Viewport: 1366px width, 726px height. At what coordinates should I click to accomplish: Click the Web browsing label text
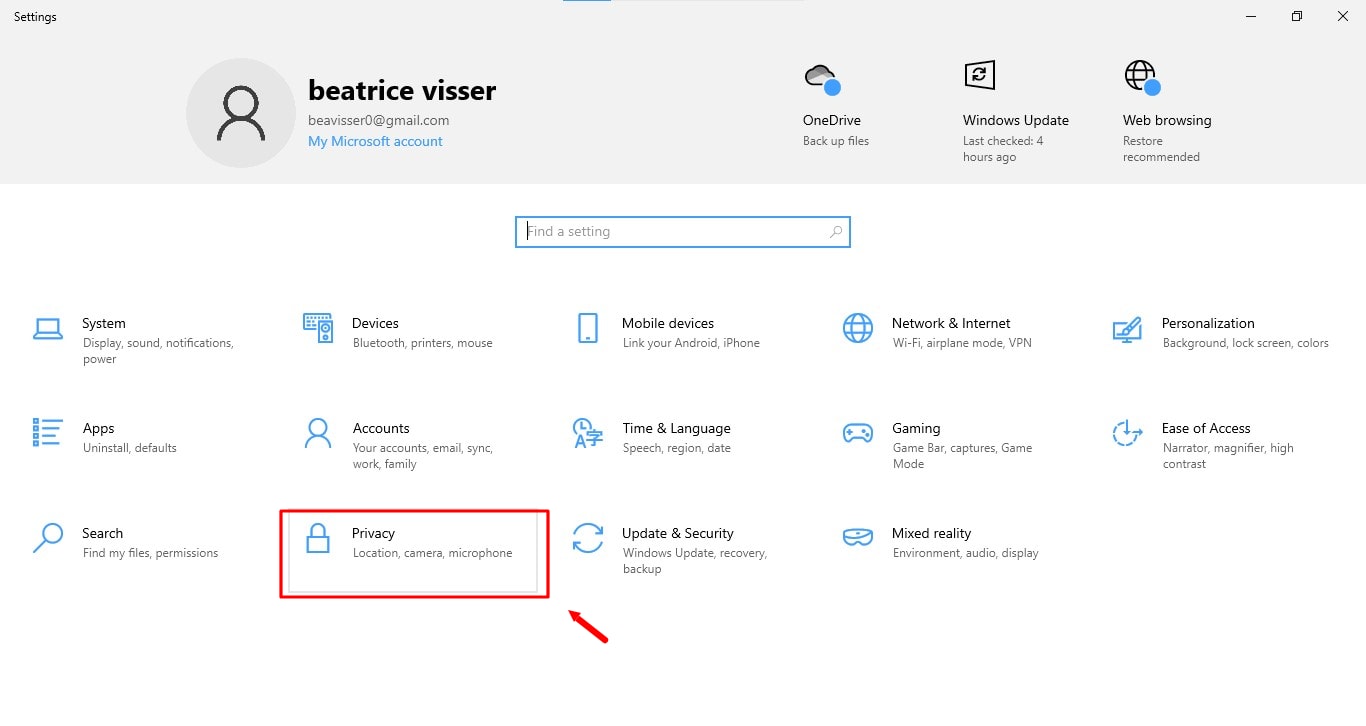click(1167, 120)
